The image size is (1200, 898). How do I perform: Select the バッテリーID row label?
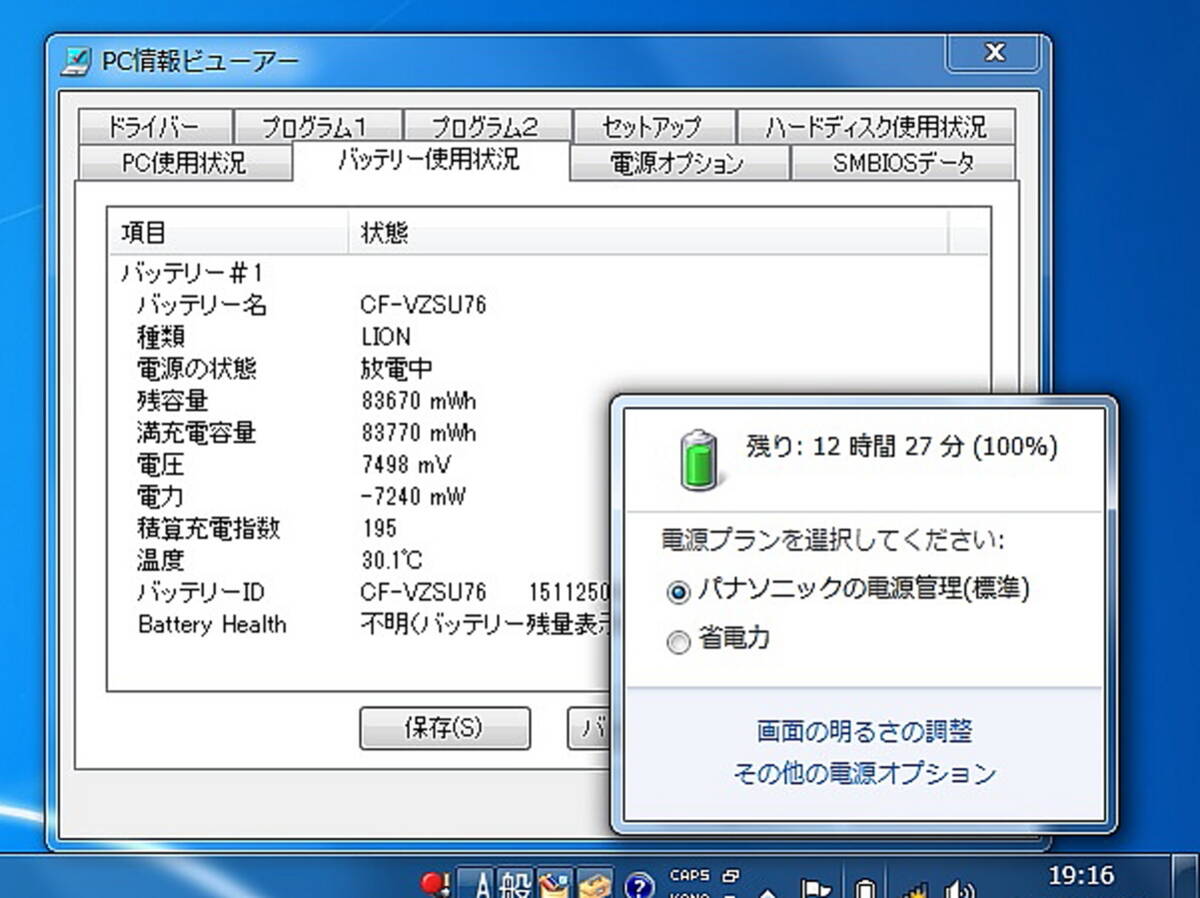click(201, 592)
